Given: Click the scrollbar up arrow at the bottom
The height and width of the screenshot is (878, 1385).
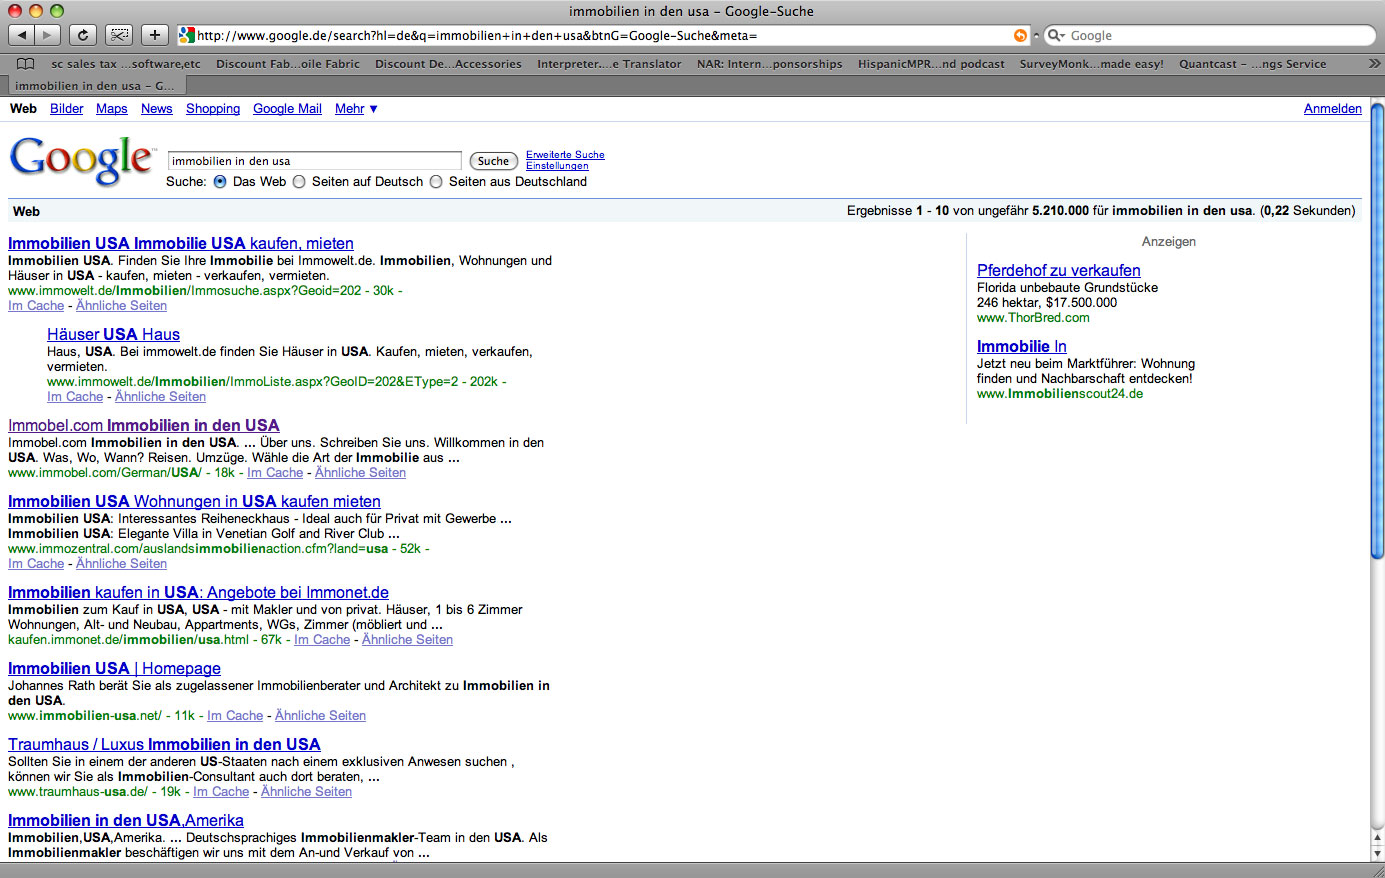Looking at the screenshot, I should tap(1377, 837).
